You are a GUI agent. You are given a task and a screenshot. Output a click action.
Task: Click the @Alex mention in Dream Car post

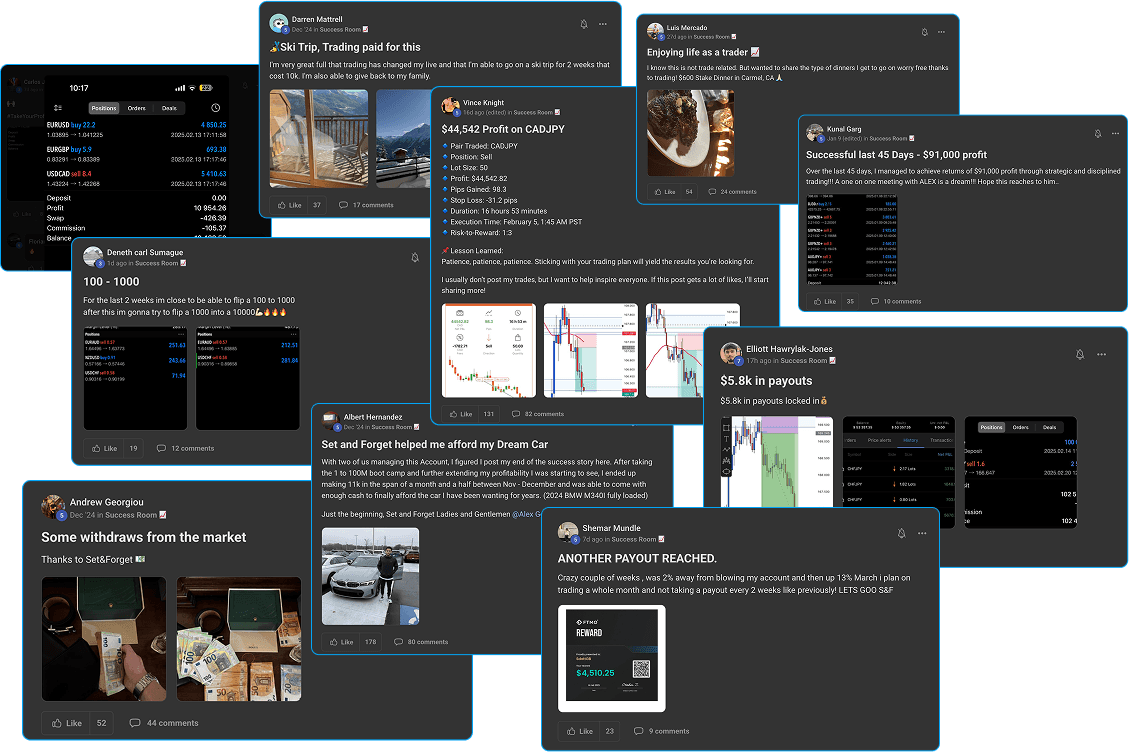pos(525,514)
